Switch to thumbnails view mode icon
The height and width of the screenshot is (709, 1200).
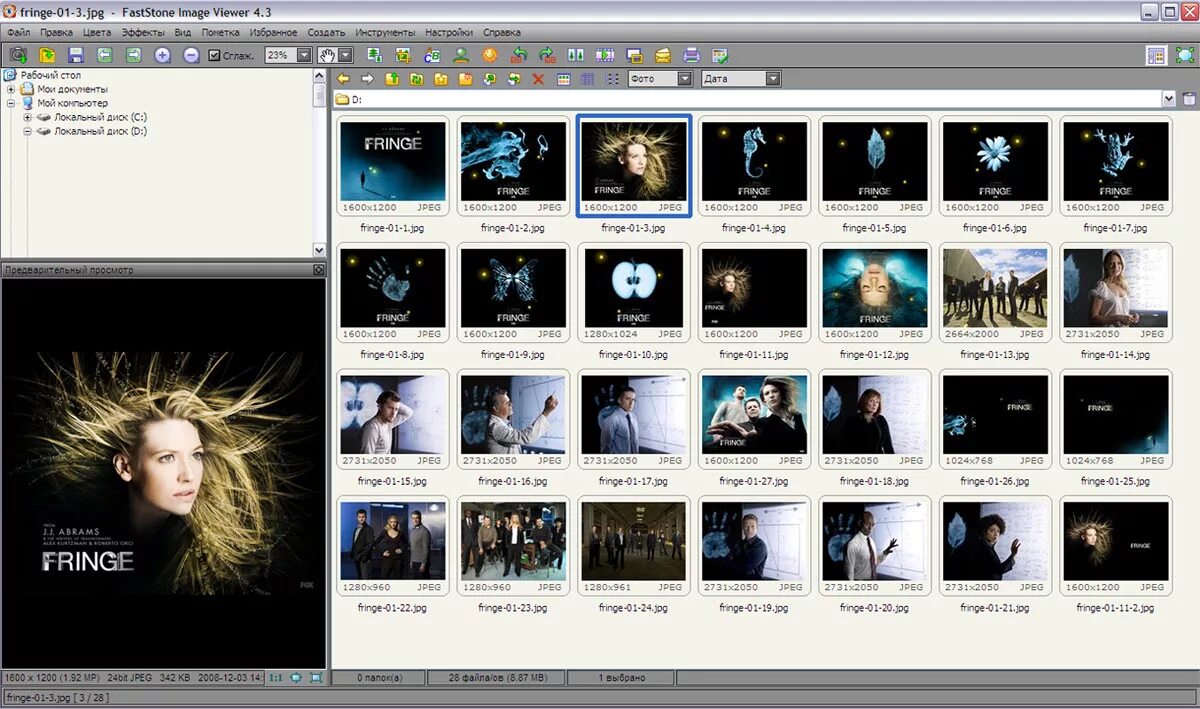(563, 79)
